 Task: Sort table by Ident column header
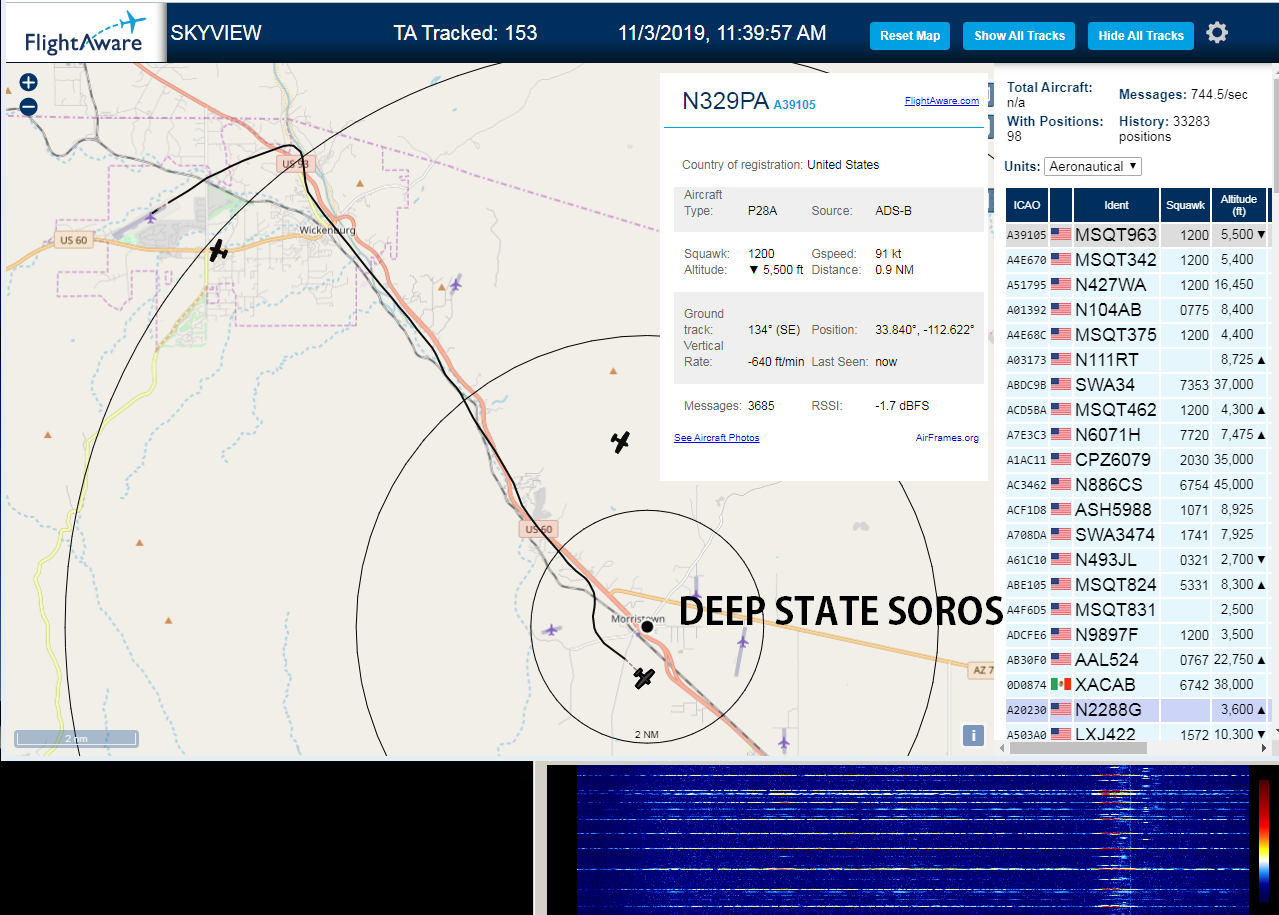[x=1116, y=205]
